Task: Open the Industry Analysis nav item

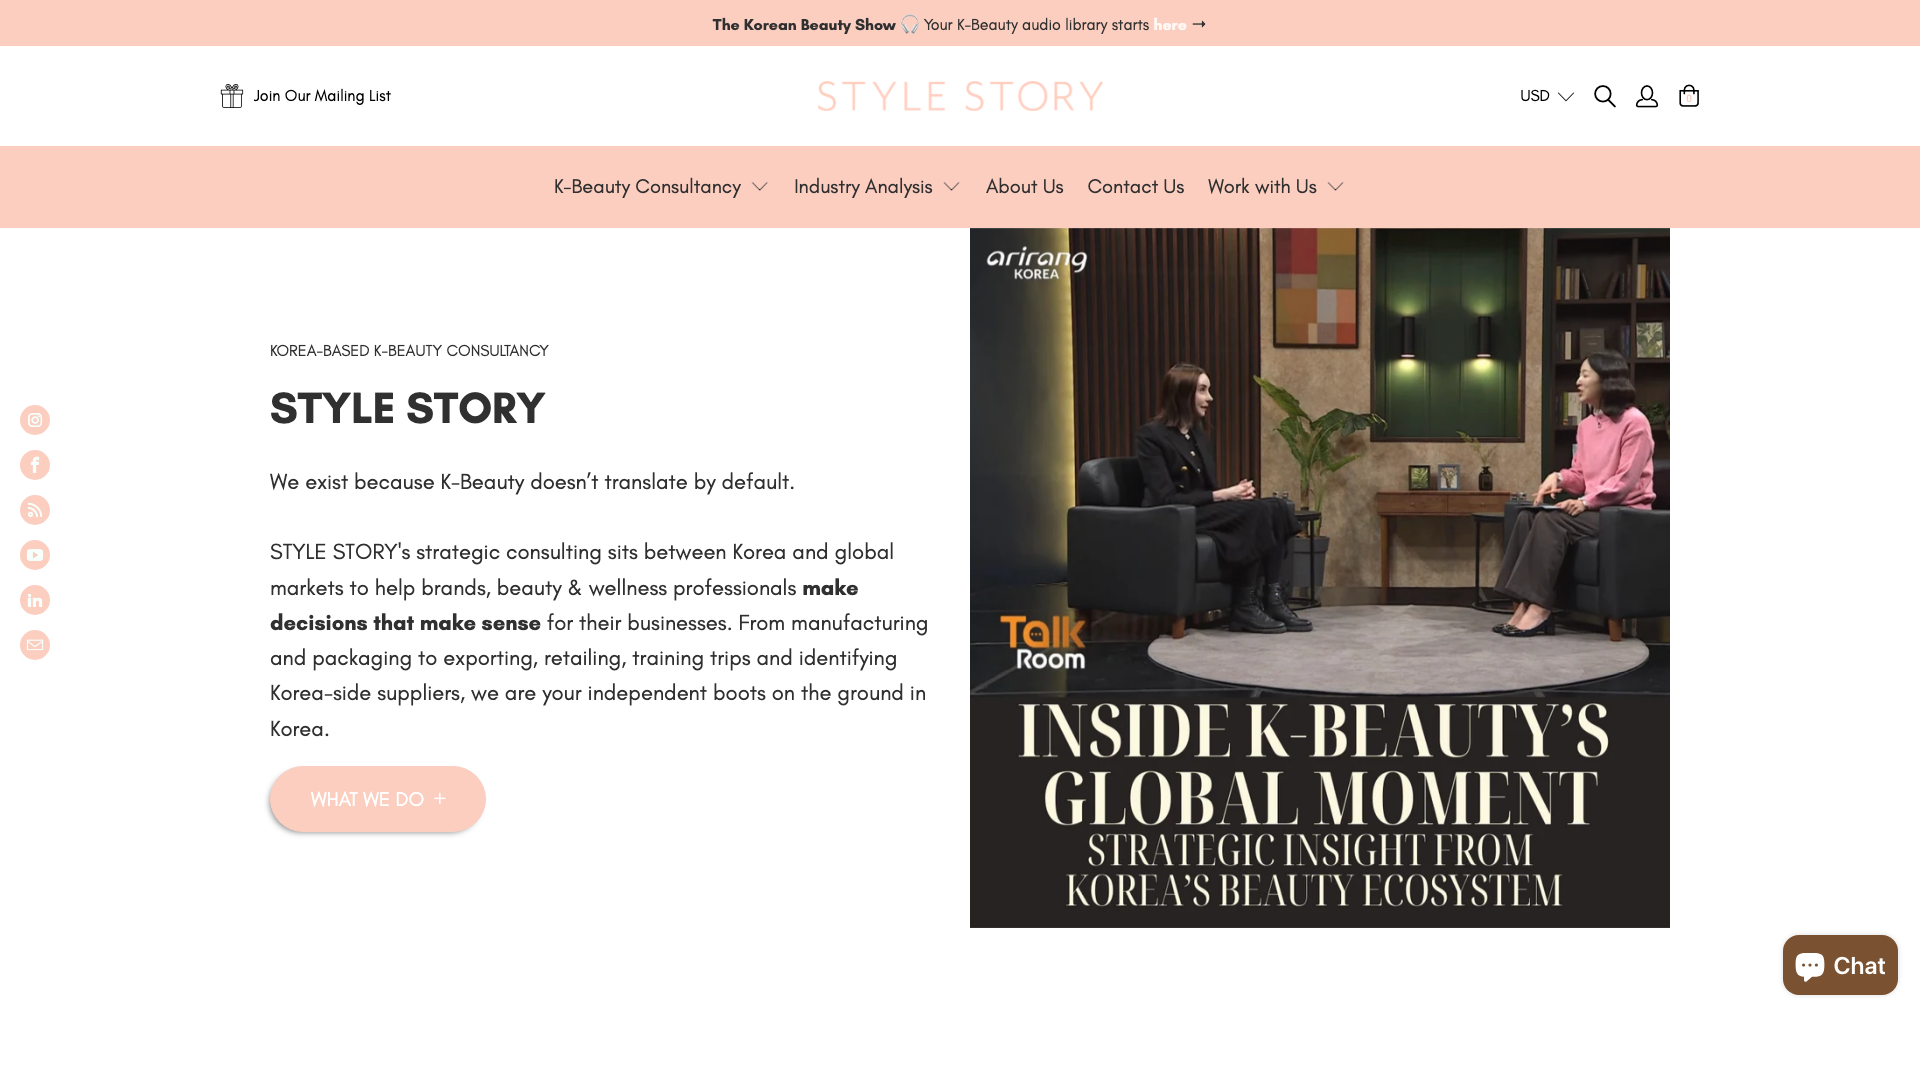Action: click(x=863, y=187)
